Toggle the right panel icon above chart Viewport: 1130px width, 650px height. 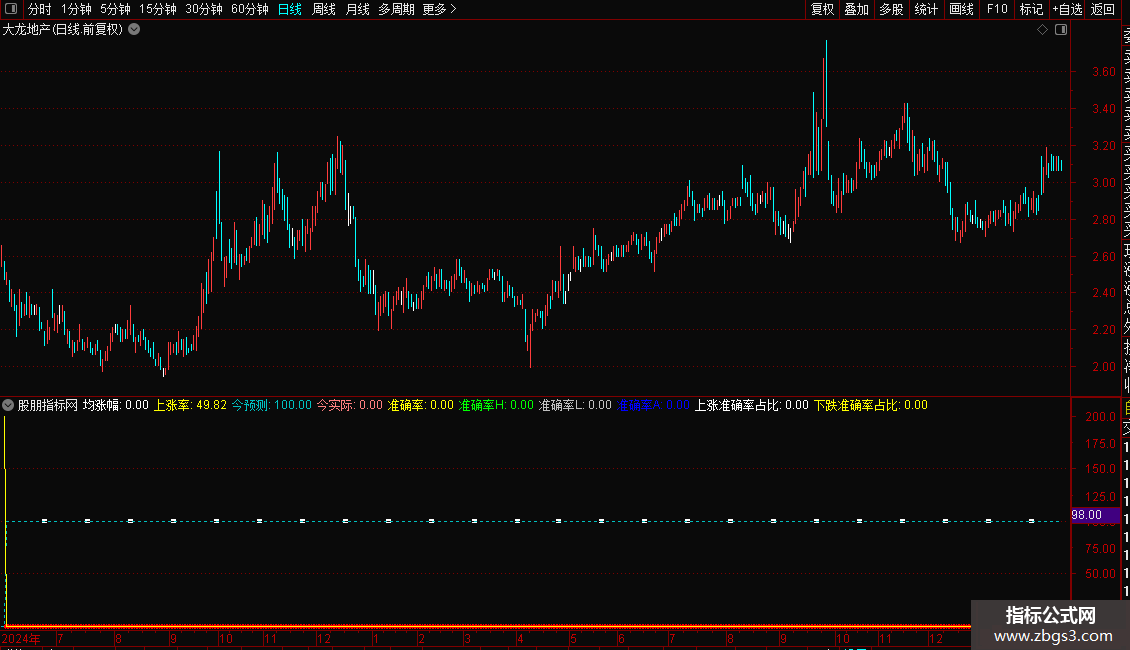[1061, 30]
